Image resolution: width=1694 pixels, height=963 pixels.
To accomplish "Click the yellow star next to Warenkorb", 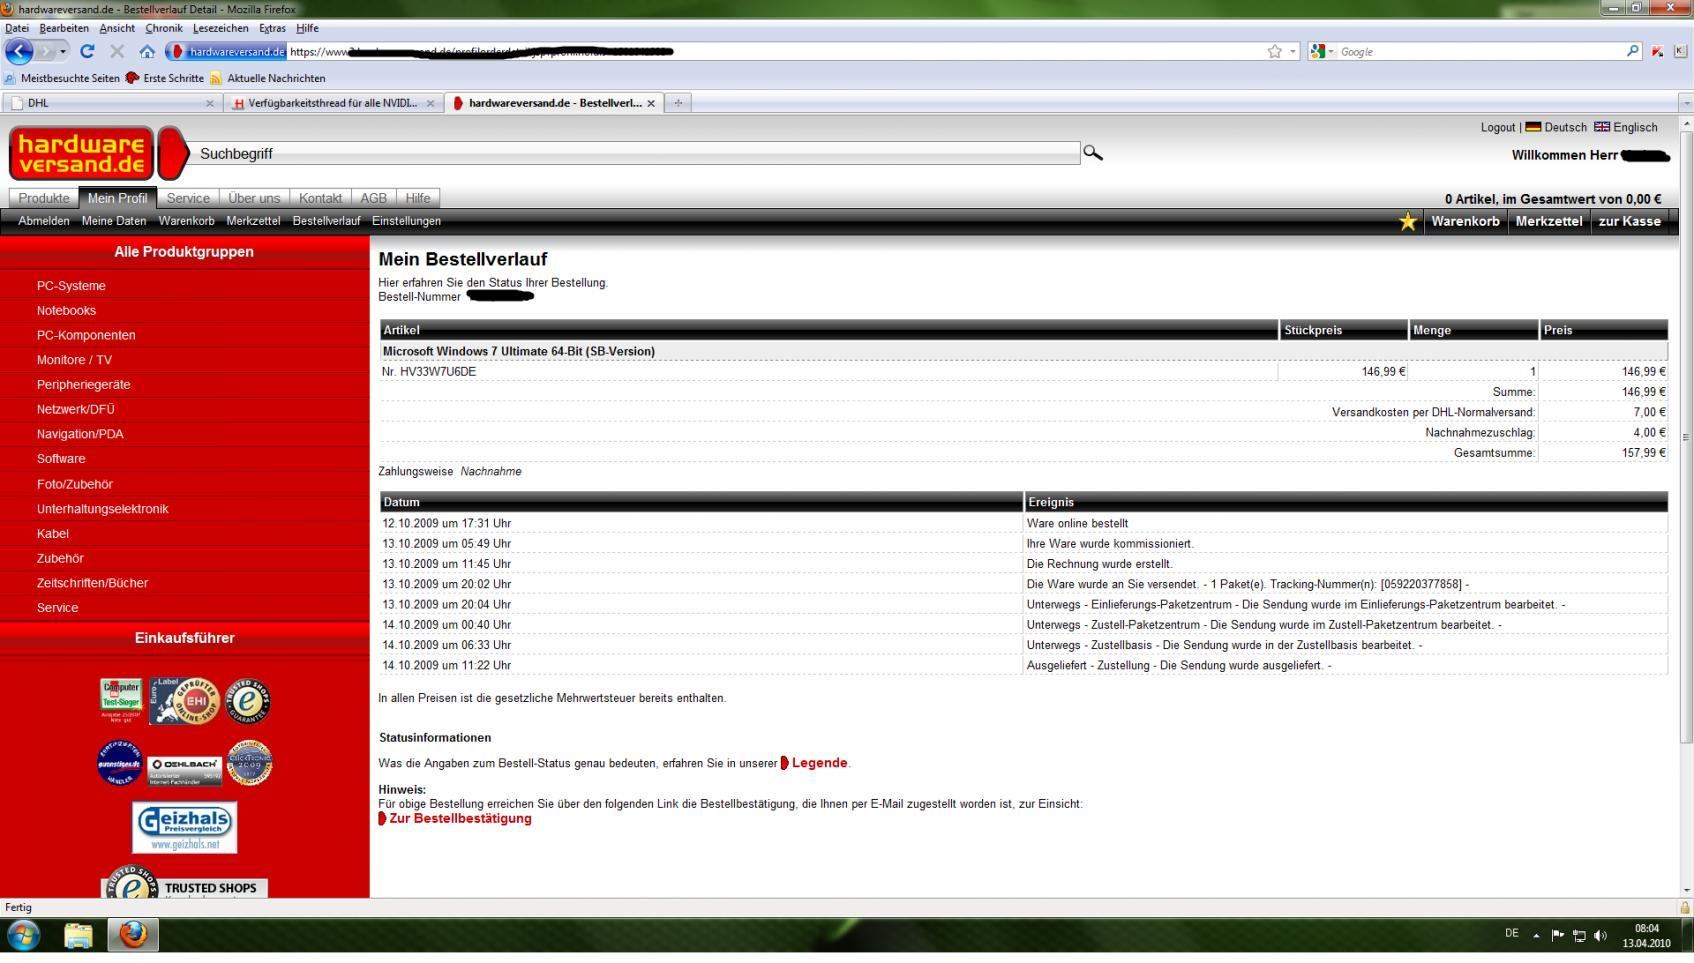I will coord(1408,222).
